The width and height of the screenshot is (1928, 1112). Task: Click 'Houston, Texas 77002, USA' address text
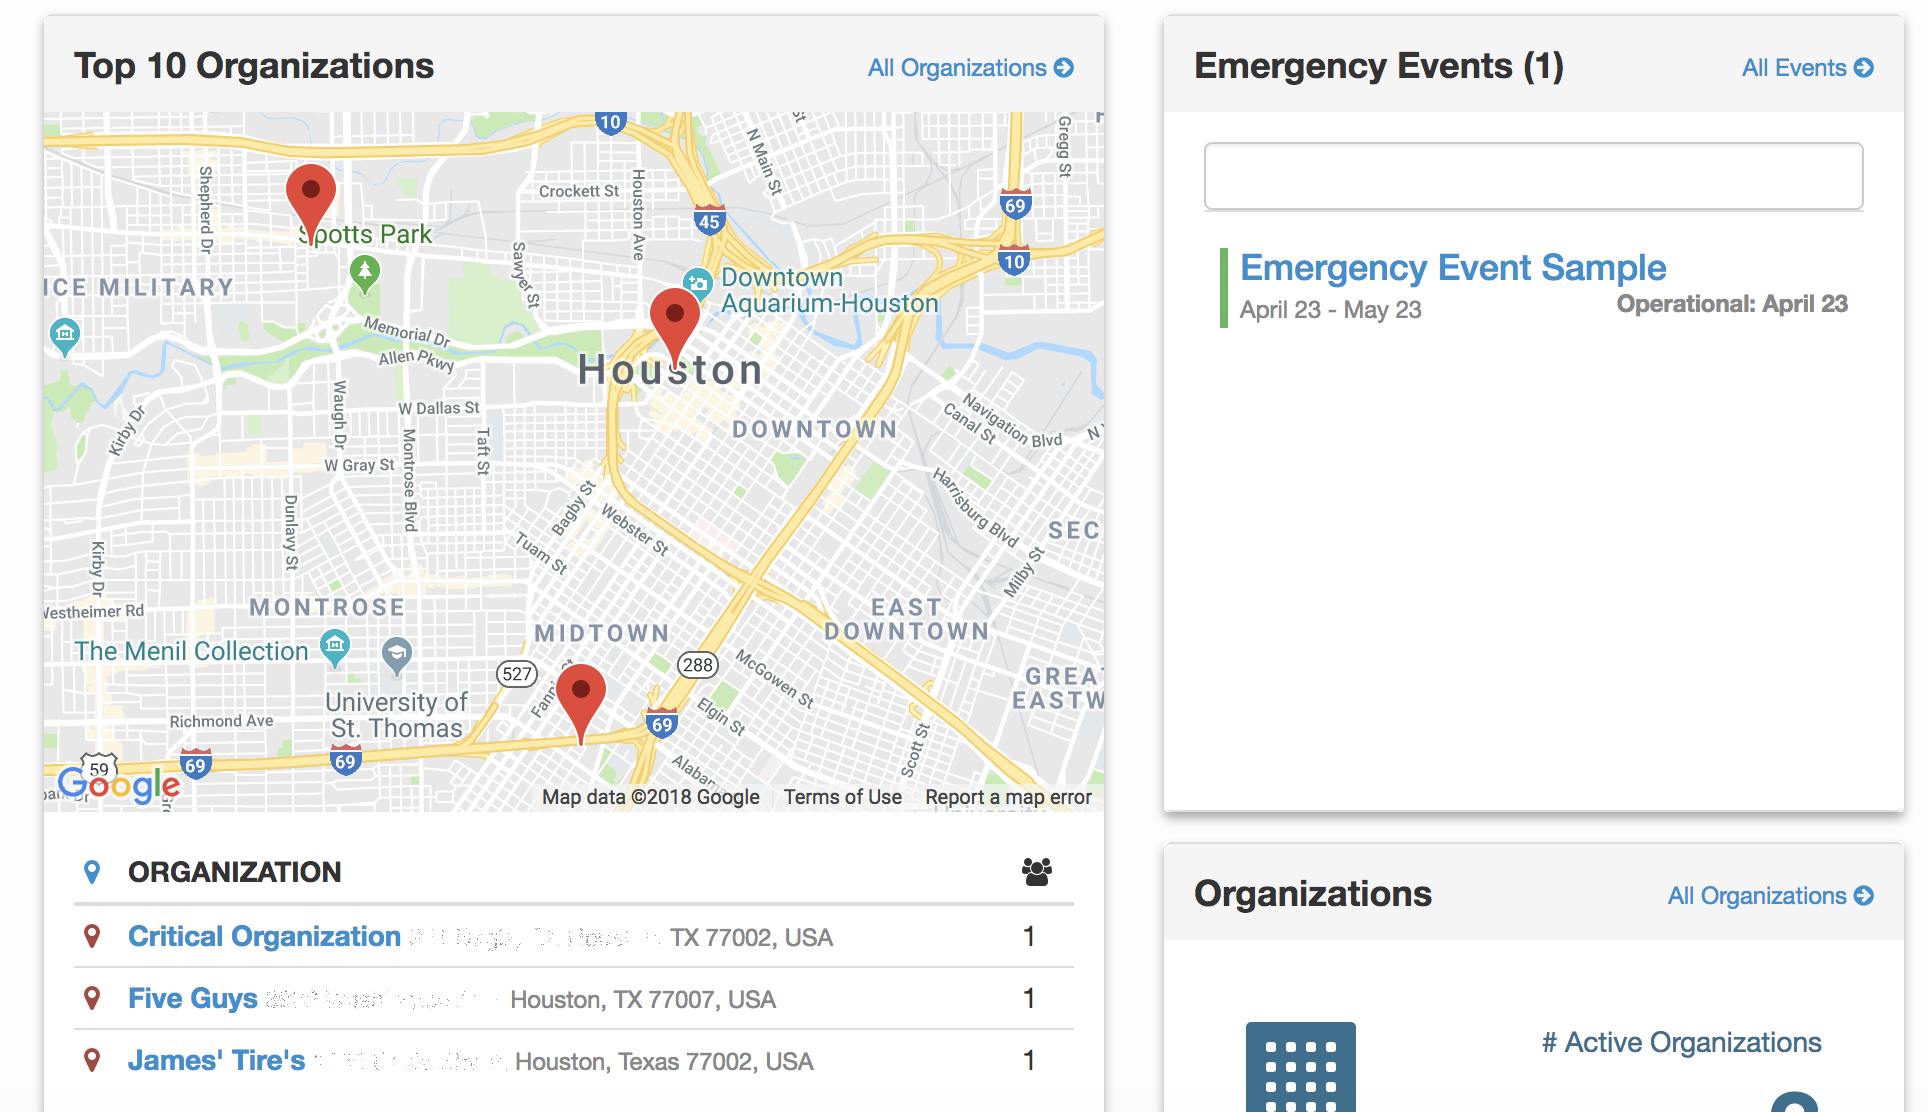pyautogui.click(x=664, y=1061)
